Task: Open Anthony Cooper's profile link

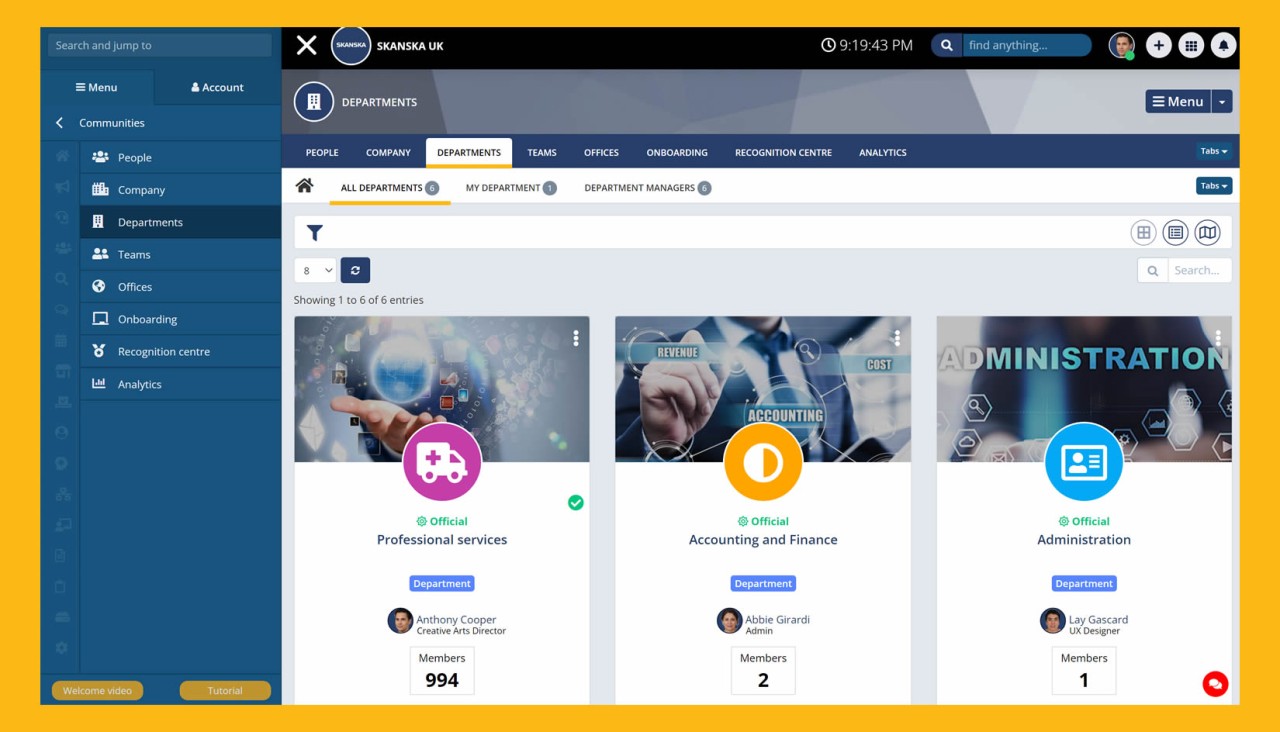Action: tap(456, 619)
